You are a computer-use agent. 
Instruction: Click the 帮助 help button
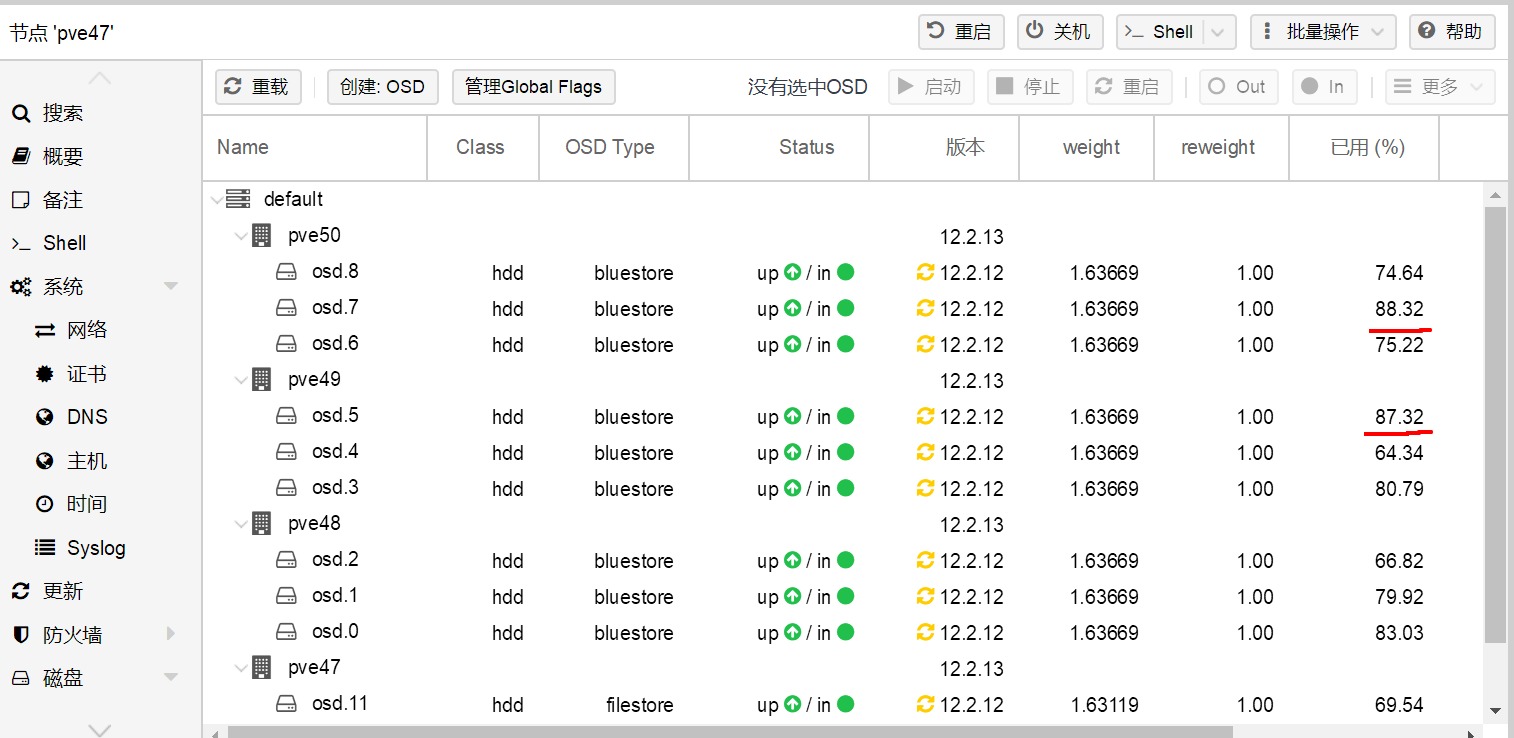[x=1452, y=32]
